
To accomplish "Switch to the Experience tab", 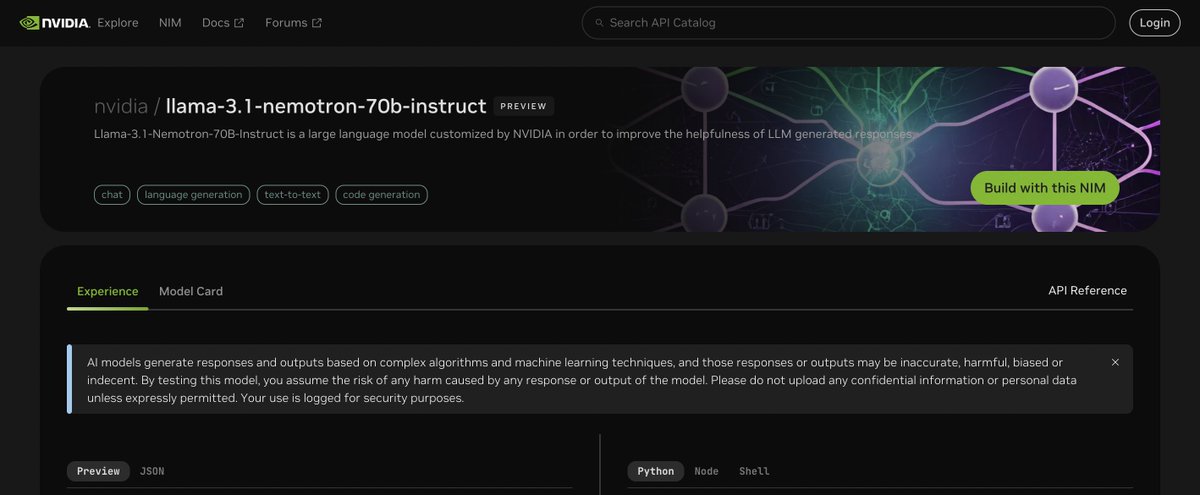I will [108, 291].
